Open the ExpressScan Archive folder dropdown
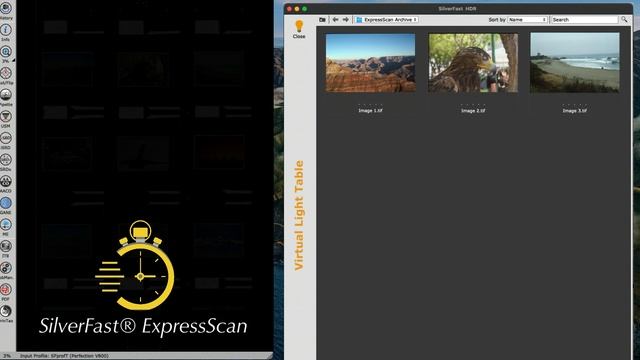The width and height of the screenshot is (640, 360). [387, 20]
